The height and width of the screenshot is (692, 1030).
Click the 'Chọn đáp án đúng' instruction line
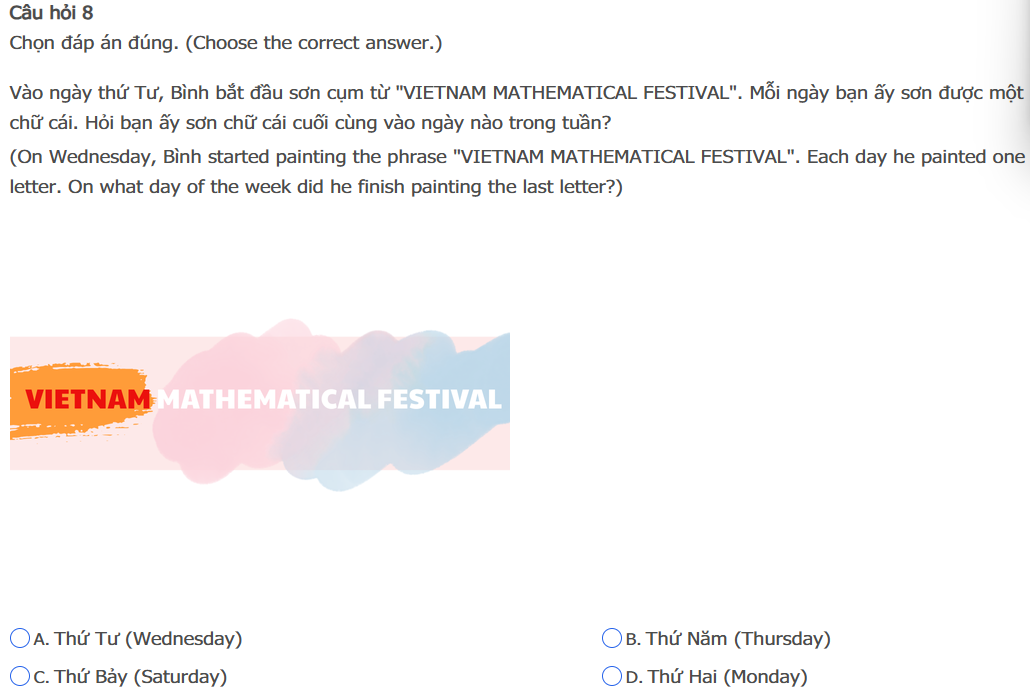tap(225, 43)
